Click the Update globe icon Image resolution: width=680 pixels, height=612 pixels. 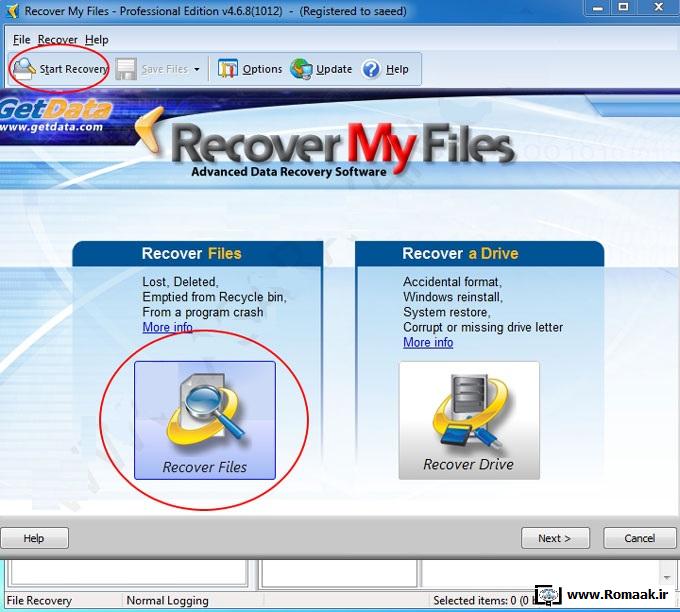(301, 69)
